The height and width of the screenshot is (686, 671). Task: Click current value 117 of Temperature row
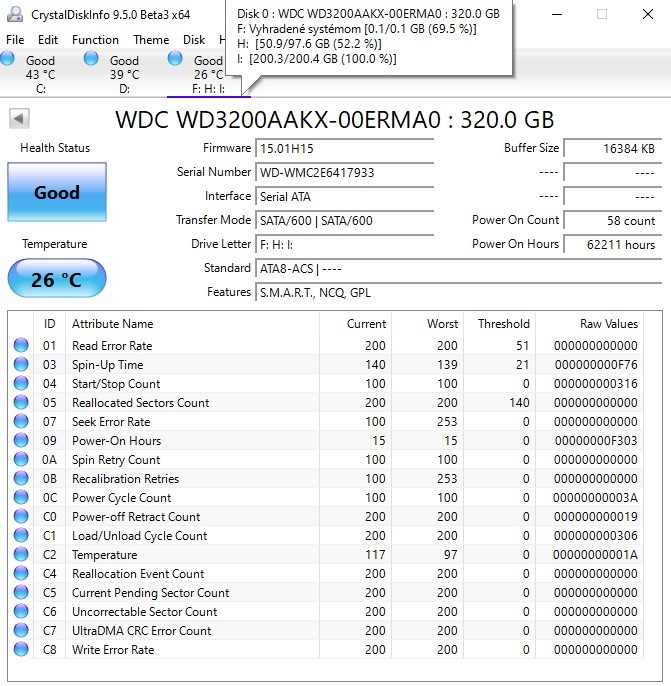(375, 555)
